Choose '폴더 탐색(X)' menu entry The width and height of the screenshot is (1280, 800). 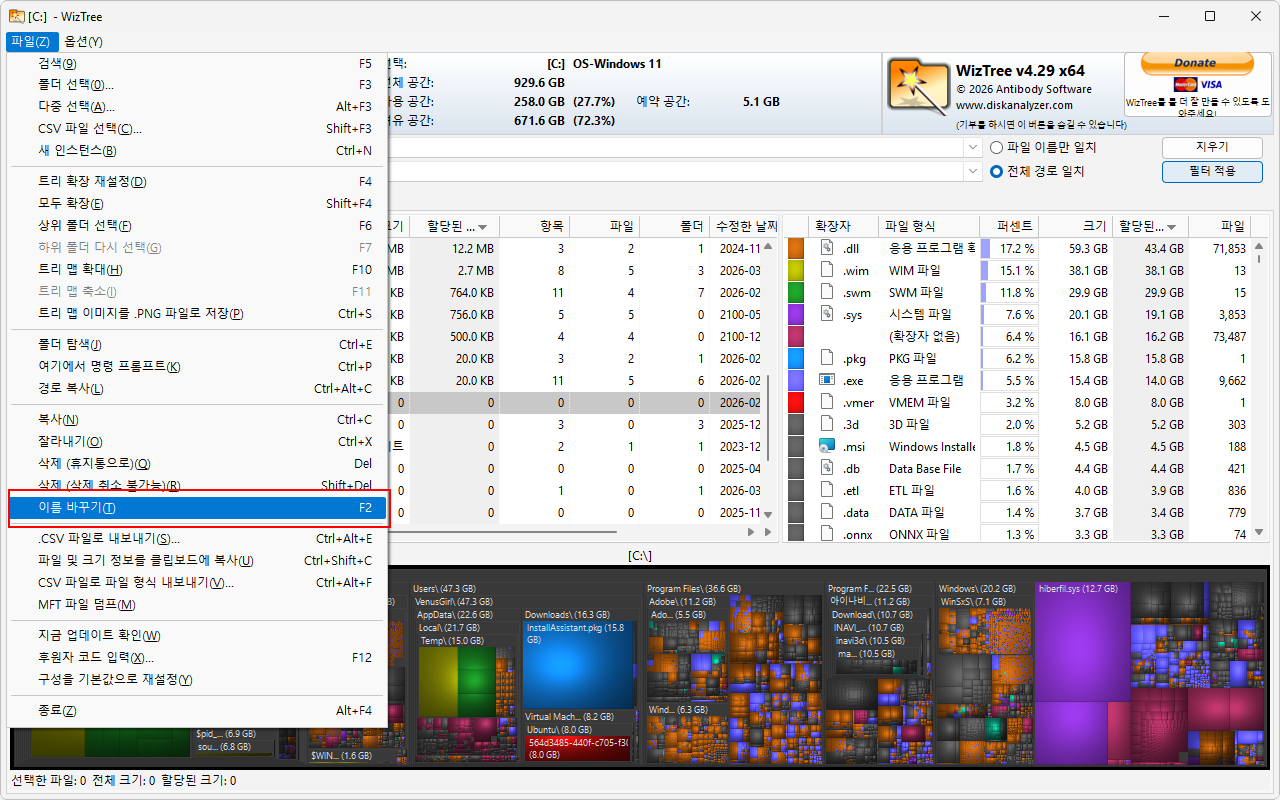pyautogui.click(x=197, y=345)
